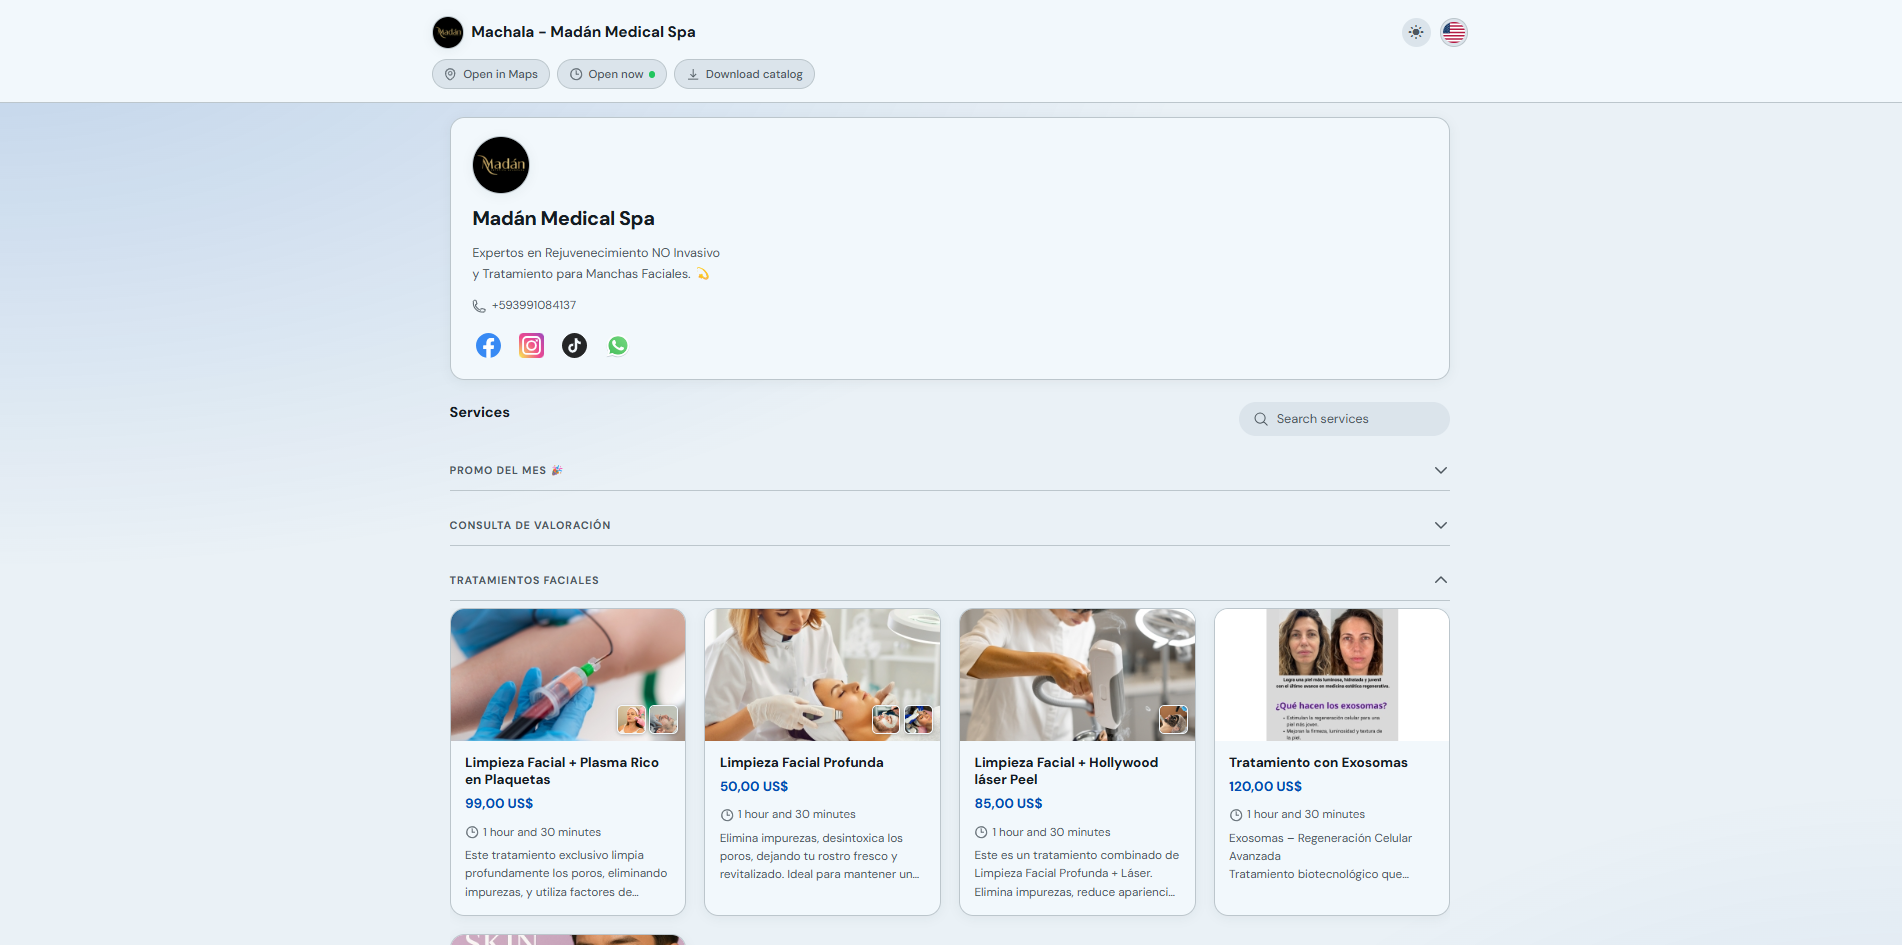The image size is (1902, 945).
Task: Click the Open now status button
Action: click(x=612, y=74)
